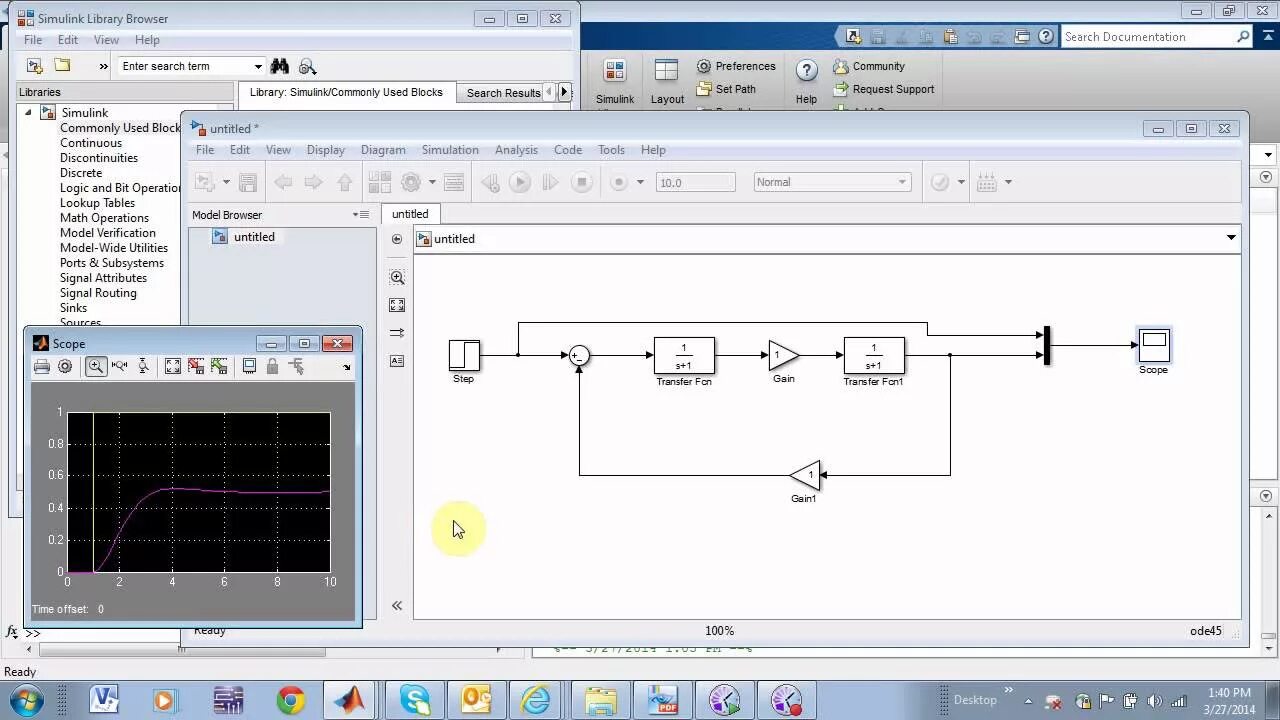Click the Scope print icon
This screenshot has height=720, width=1280.
click(x=41, y=367)
